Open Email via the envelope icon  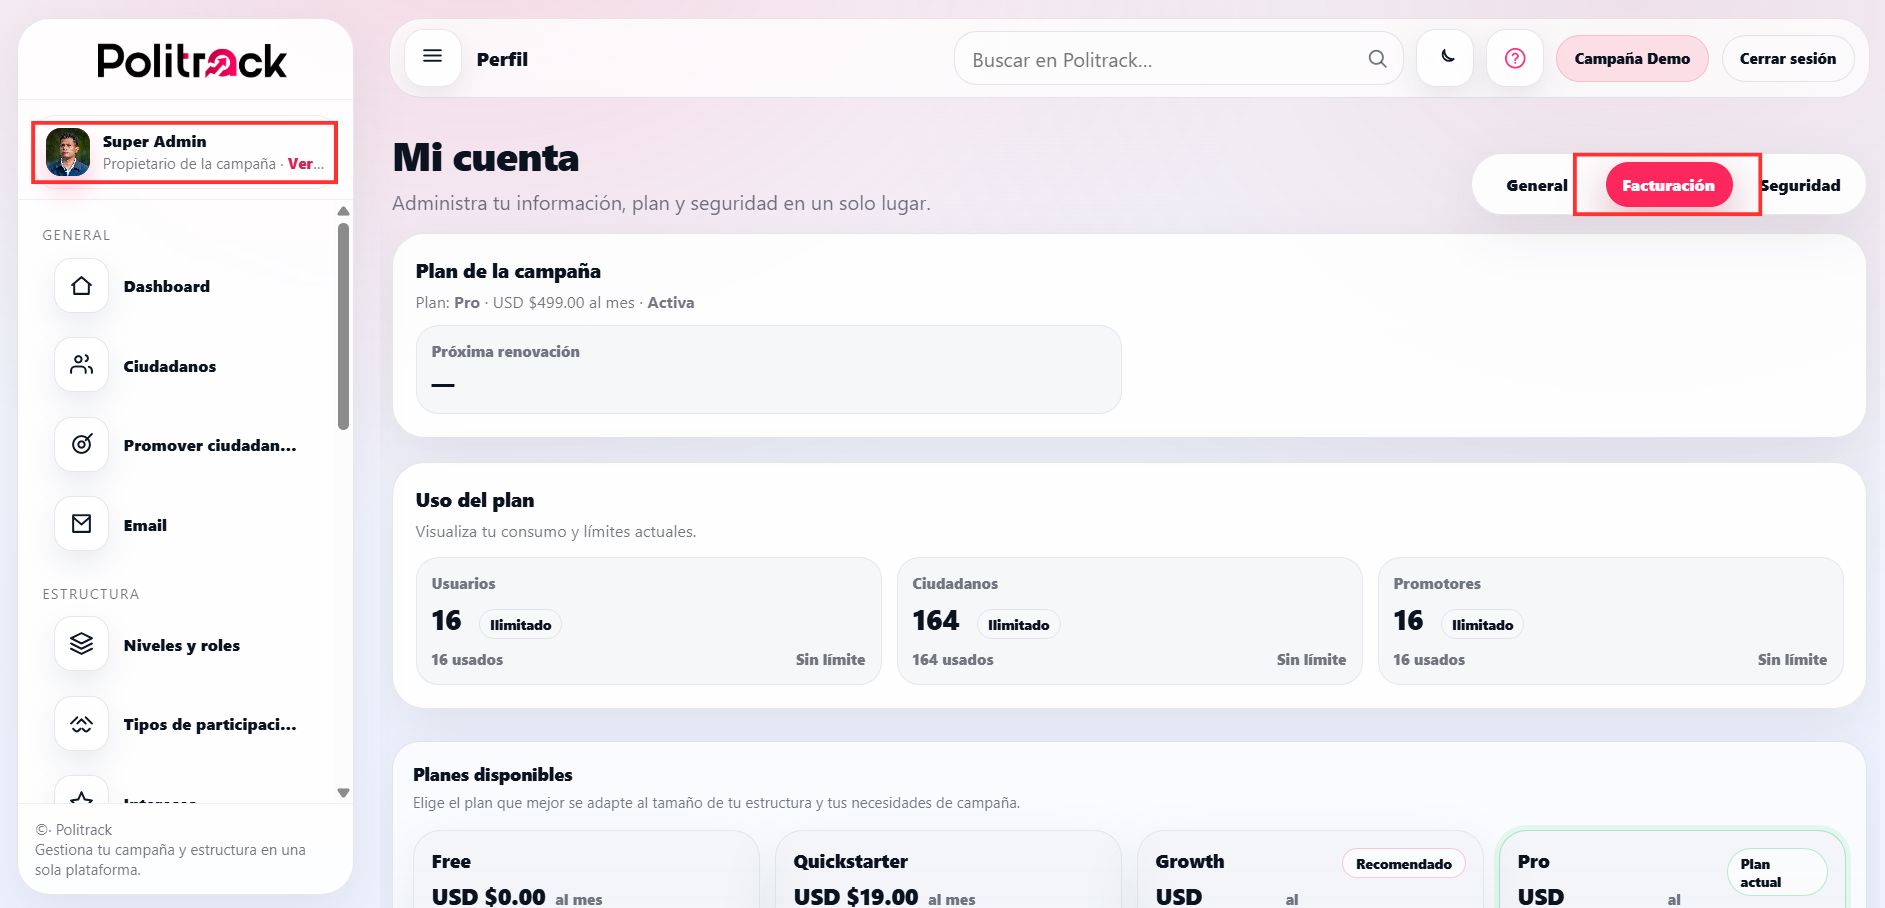pos(80,523)
